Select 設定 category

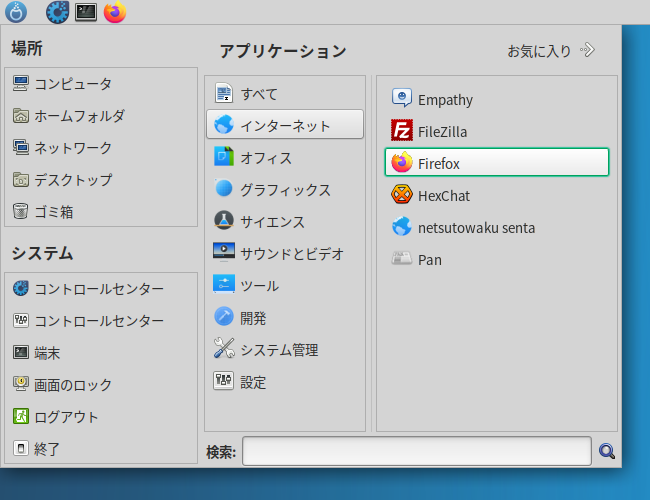[285, 381]
